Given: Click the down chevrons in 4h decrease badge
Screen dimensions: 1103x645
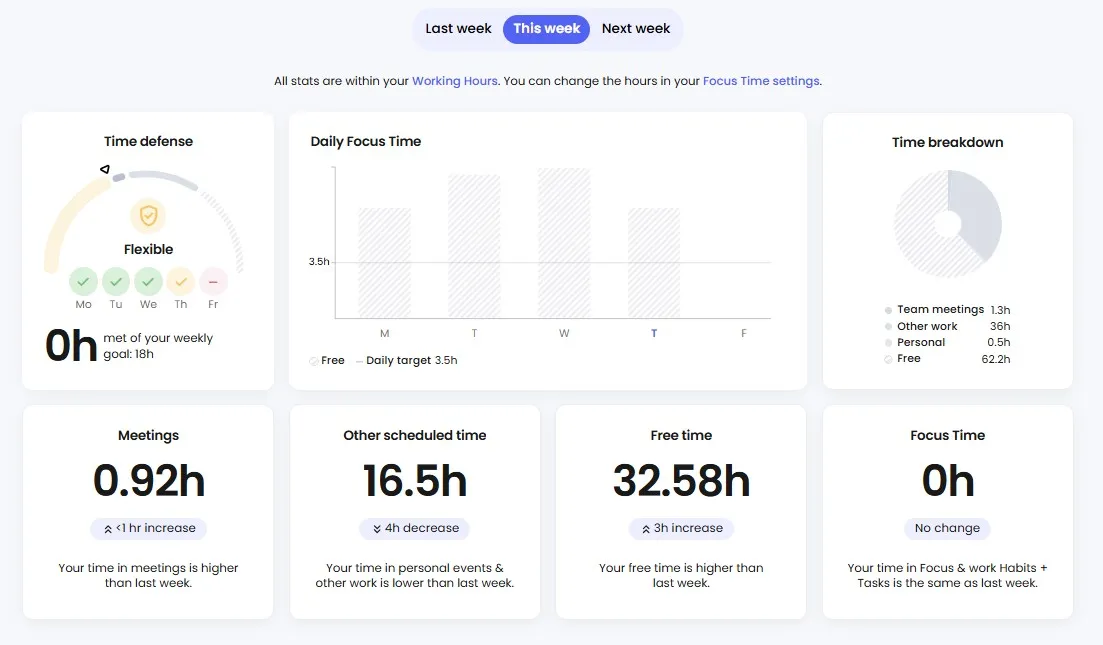Looking at the screenshot, I should (x=377, y=529).
